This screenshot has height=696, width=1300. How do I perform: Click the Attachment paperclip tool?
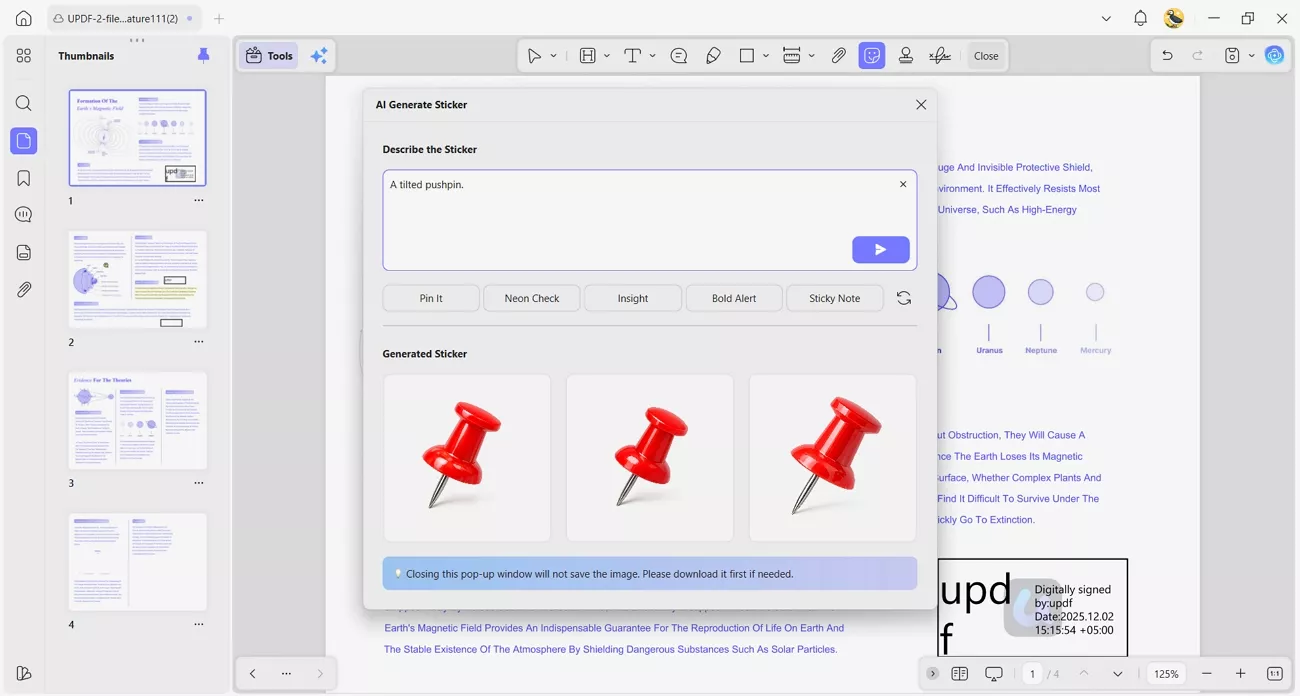click(x=839, y=55)
